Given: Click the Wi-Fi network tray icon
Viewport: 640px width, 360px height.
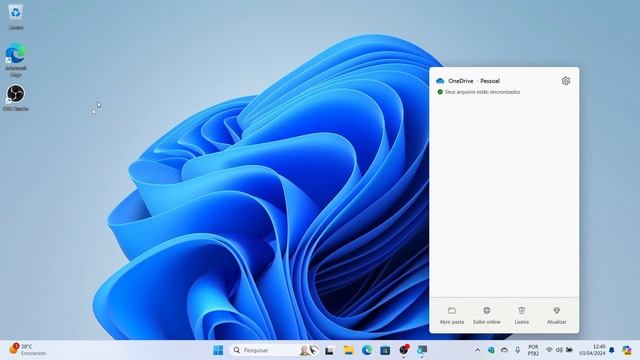Looking at the screenshot, I should pyautogui.click(x=549, y=350).
